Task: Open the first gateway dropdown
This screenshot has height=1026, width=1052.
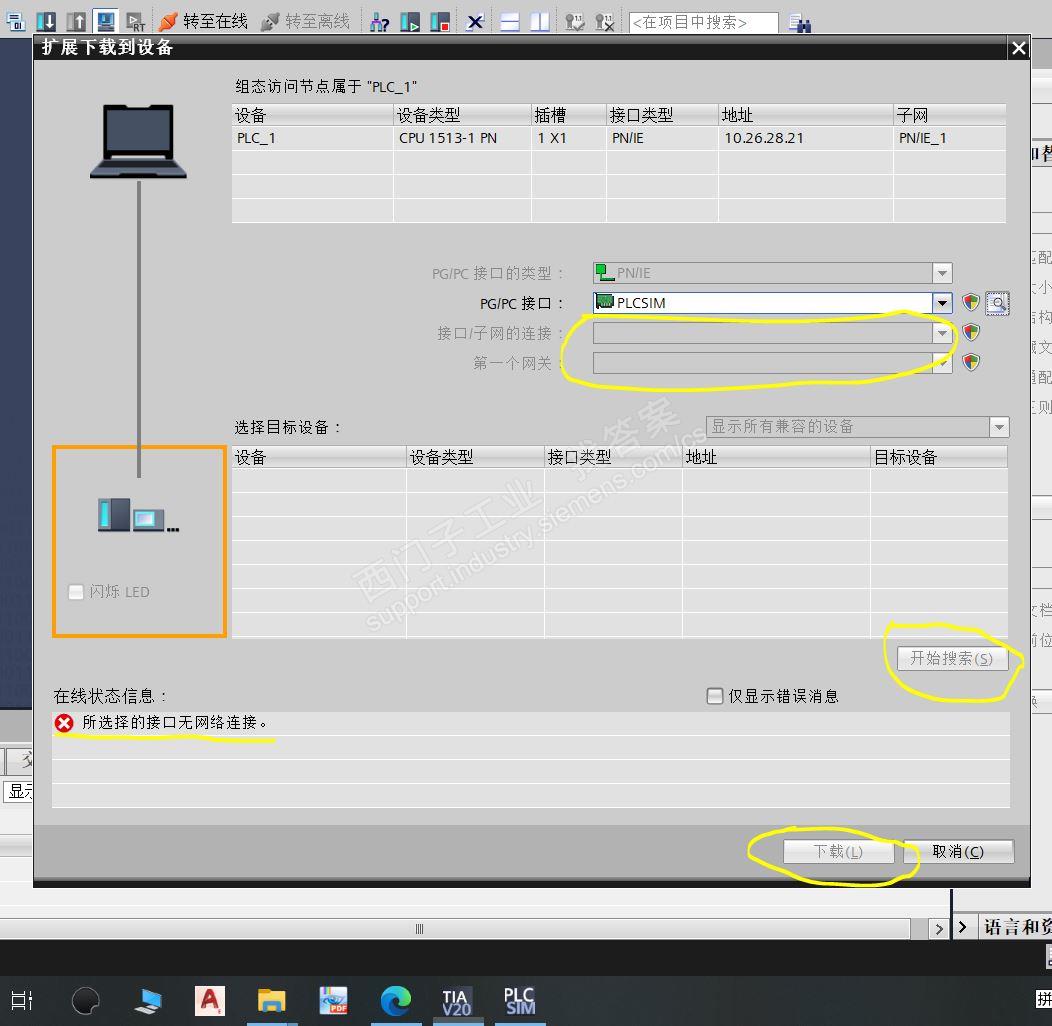Action: pos(942,364)
